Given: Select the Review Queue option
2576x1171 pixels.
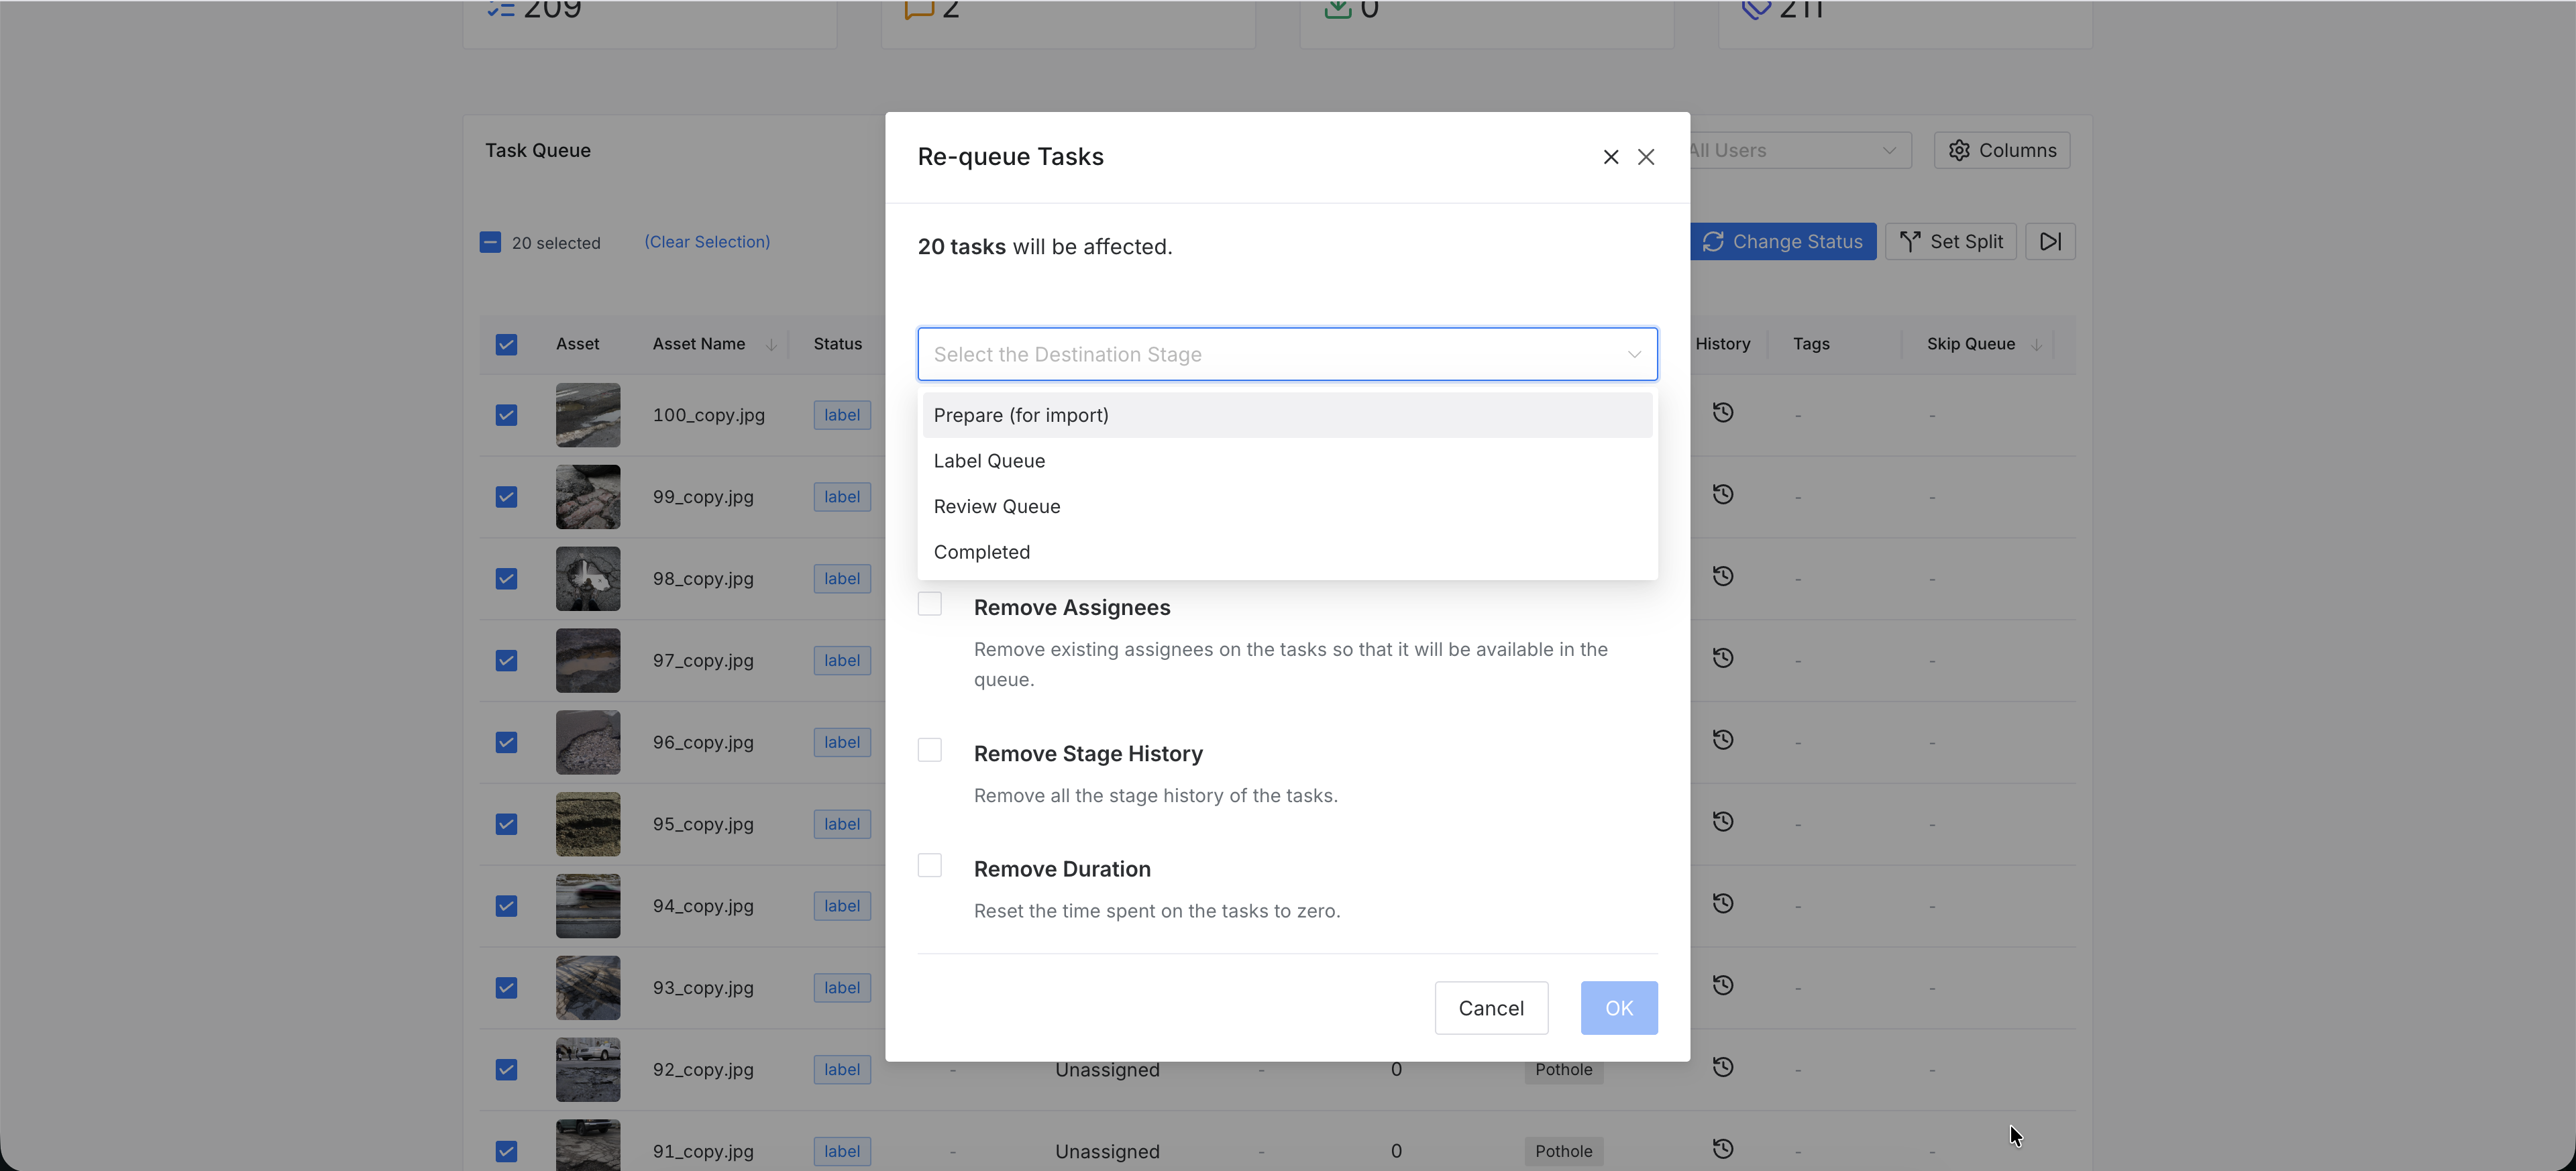Looking at the screenshot, I should coord(996,507).
